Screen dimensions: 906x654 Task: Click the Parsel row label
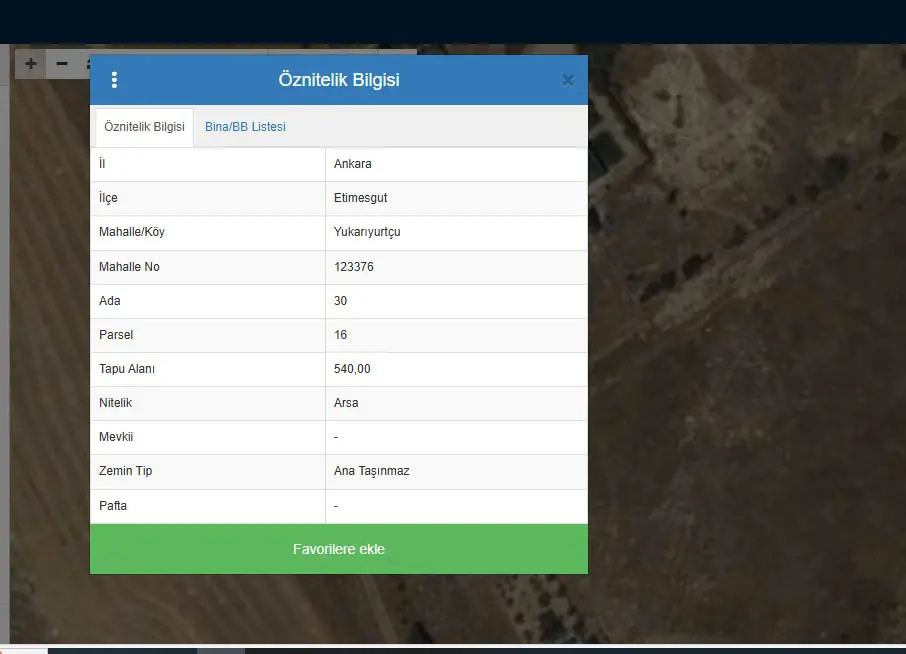pyautogui.click(x=116, y=335)
